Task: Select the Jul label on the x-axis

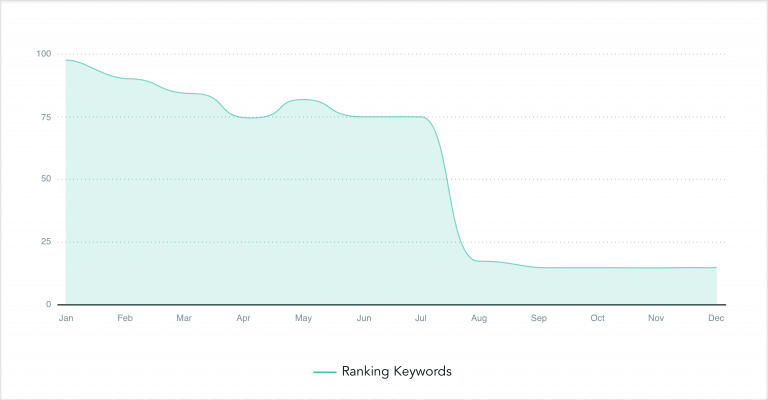Action: 421,318
